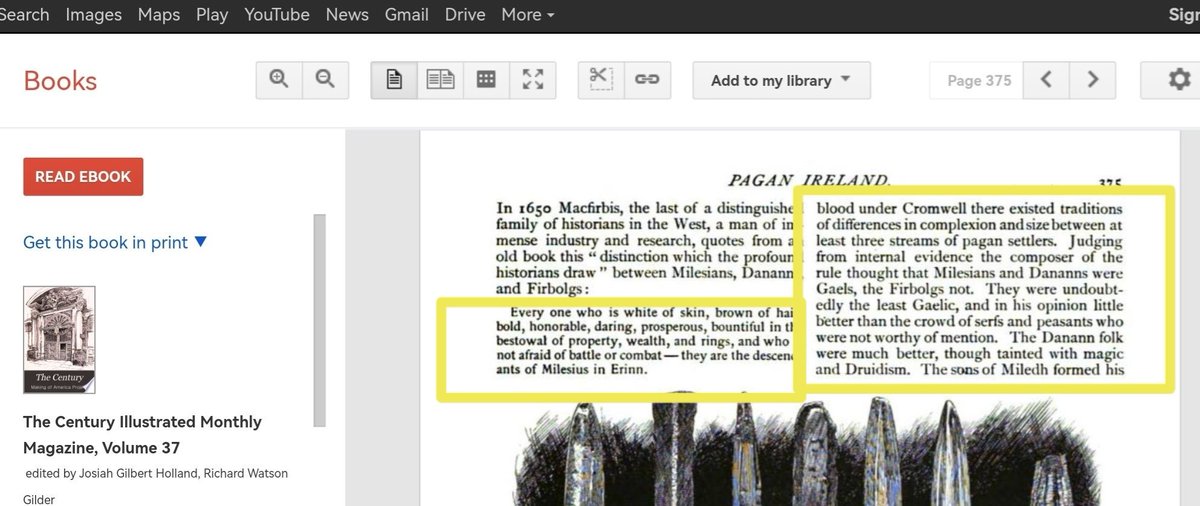Open the Add to my library dropdown

[781, 80]
